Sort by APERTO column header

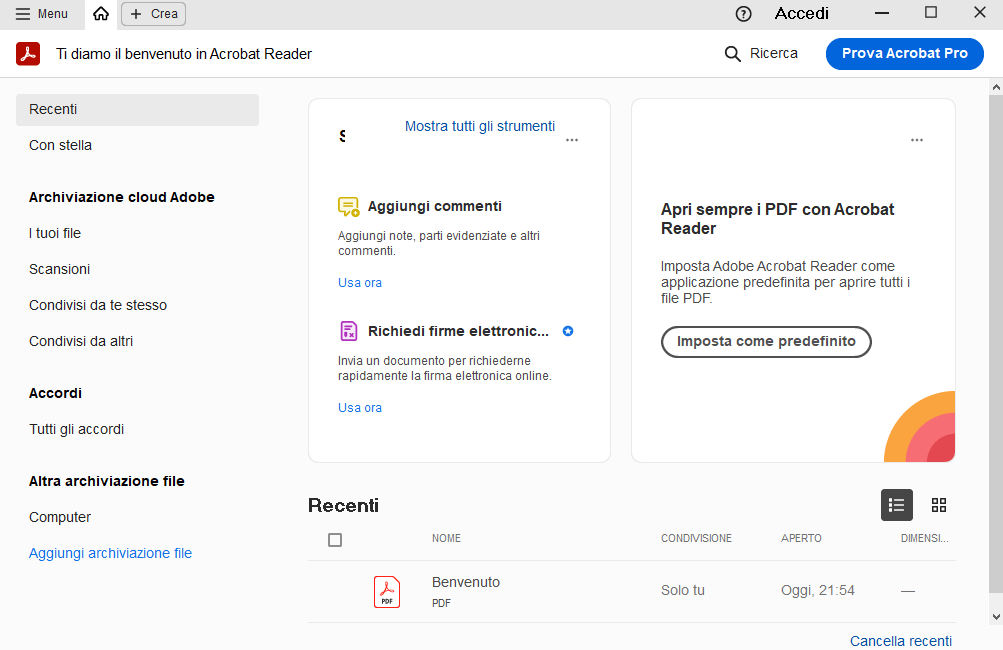(801, 538)
